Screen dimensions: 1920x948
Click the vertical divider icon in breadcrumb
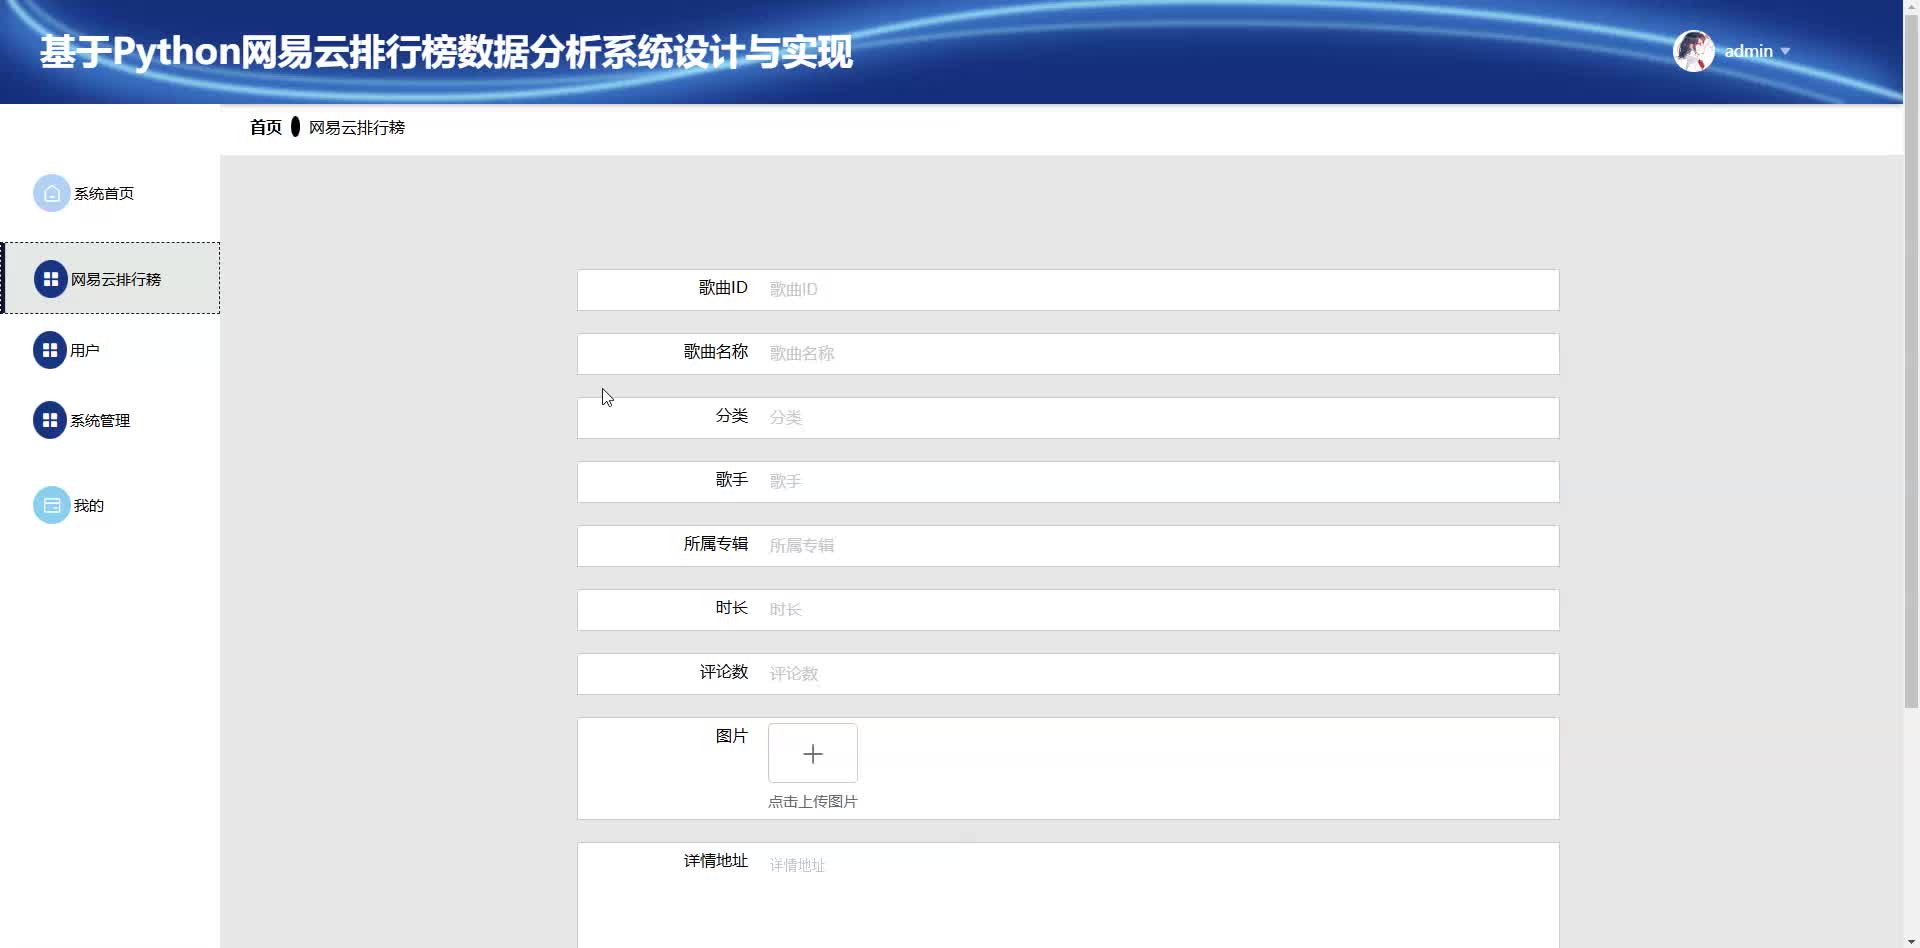coord(295,127)
